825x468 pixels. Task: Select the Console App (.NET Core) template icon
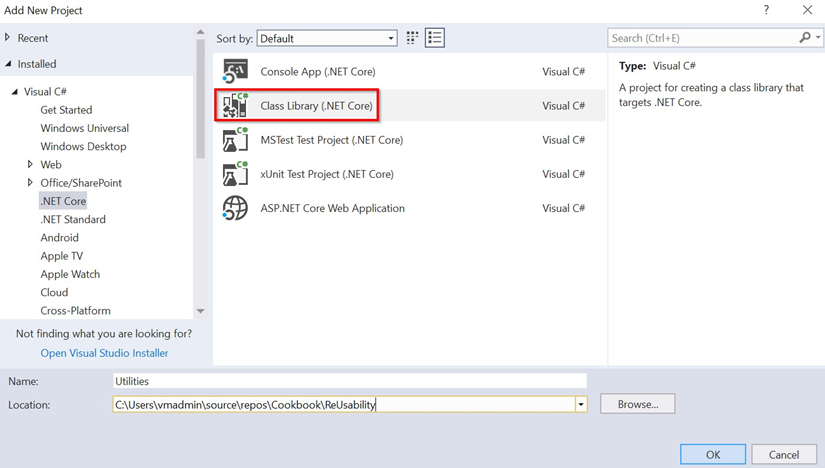click(234, 72)
